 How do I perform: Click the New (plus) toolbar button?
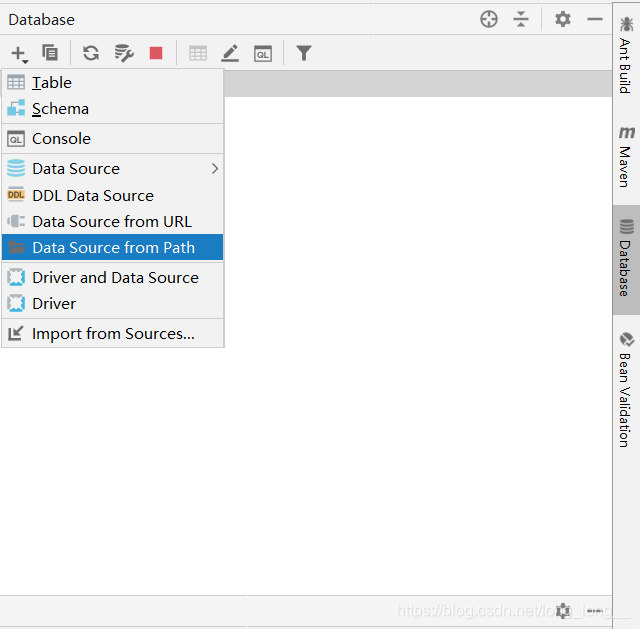pos(19,53)
